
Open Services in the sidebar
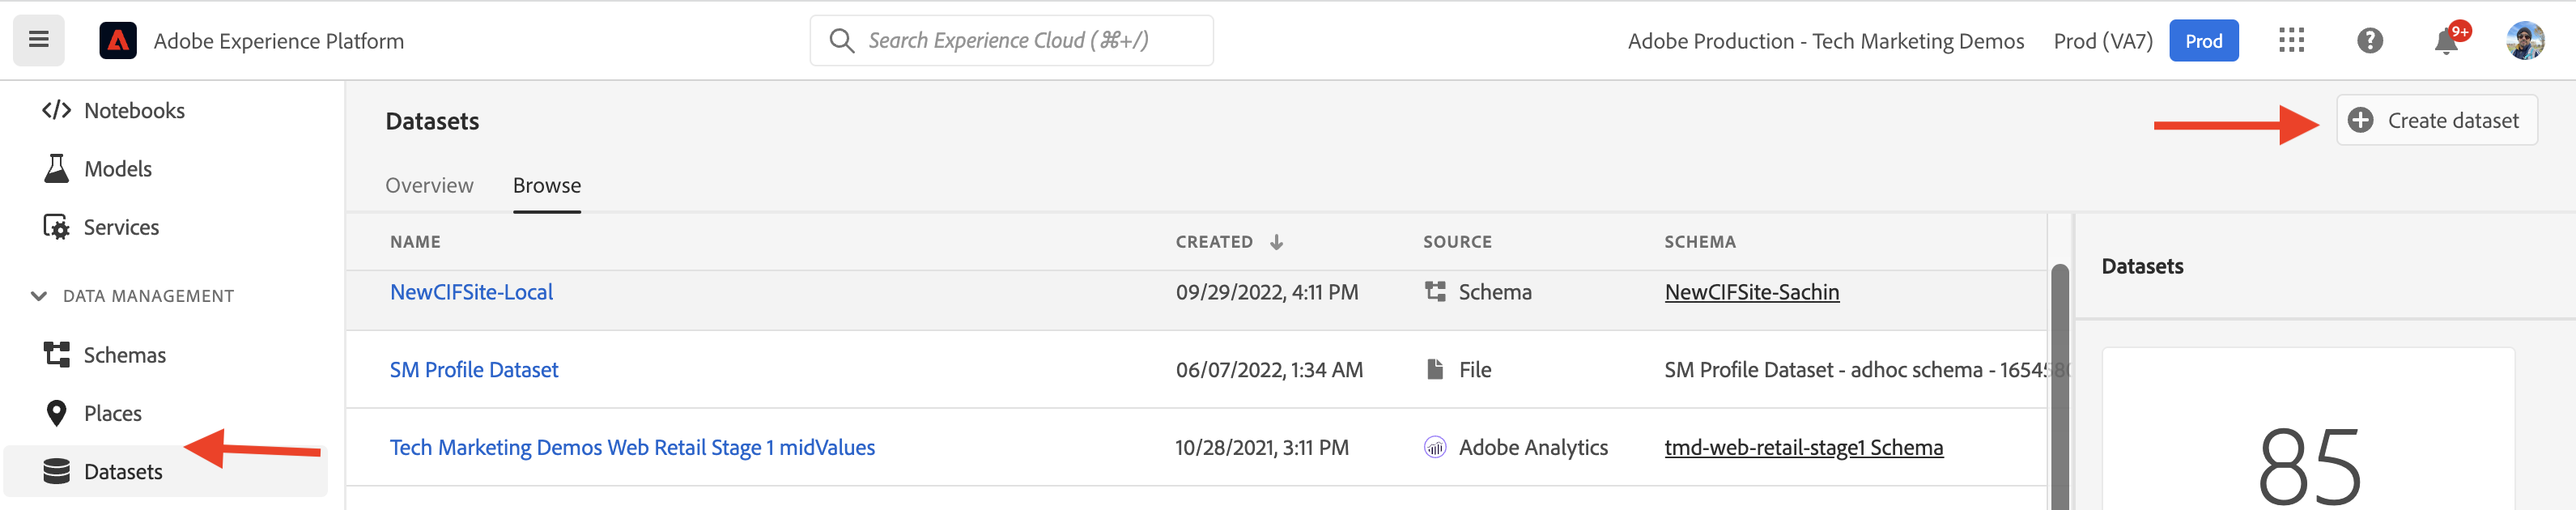click(x=121, y=227)
